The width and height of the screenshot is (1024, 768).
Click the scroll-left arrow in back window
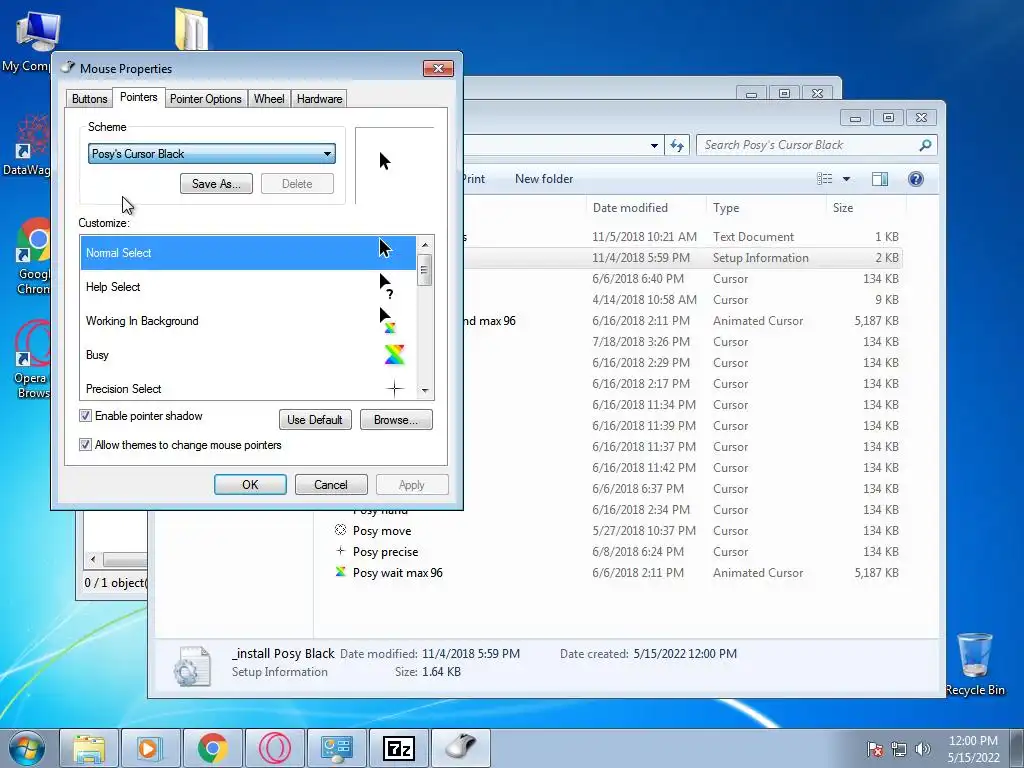click(x=93, y=560)
